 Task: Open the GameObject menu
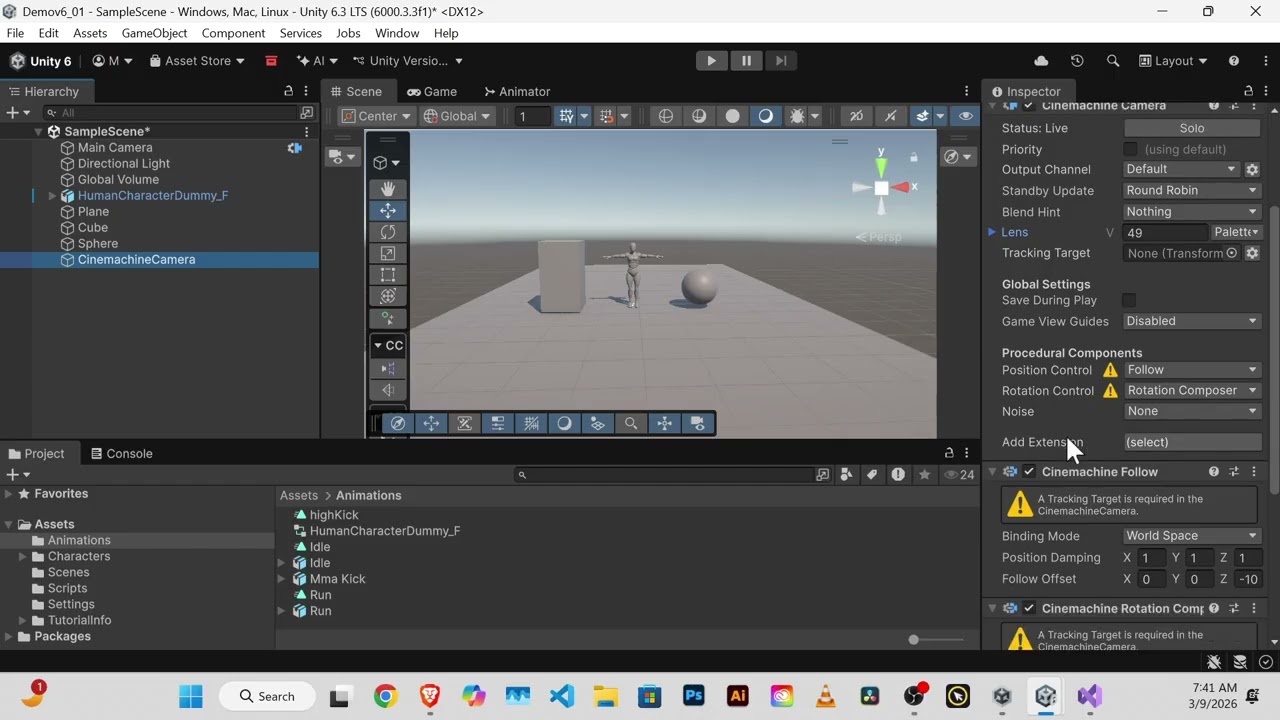click(x=155, y=33)
